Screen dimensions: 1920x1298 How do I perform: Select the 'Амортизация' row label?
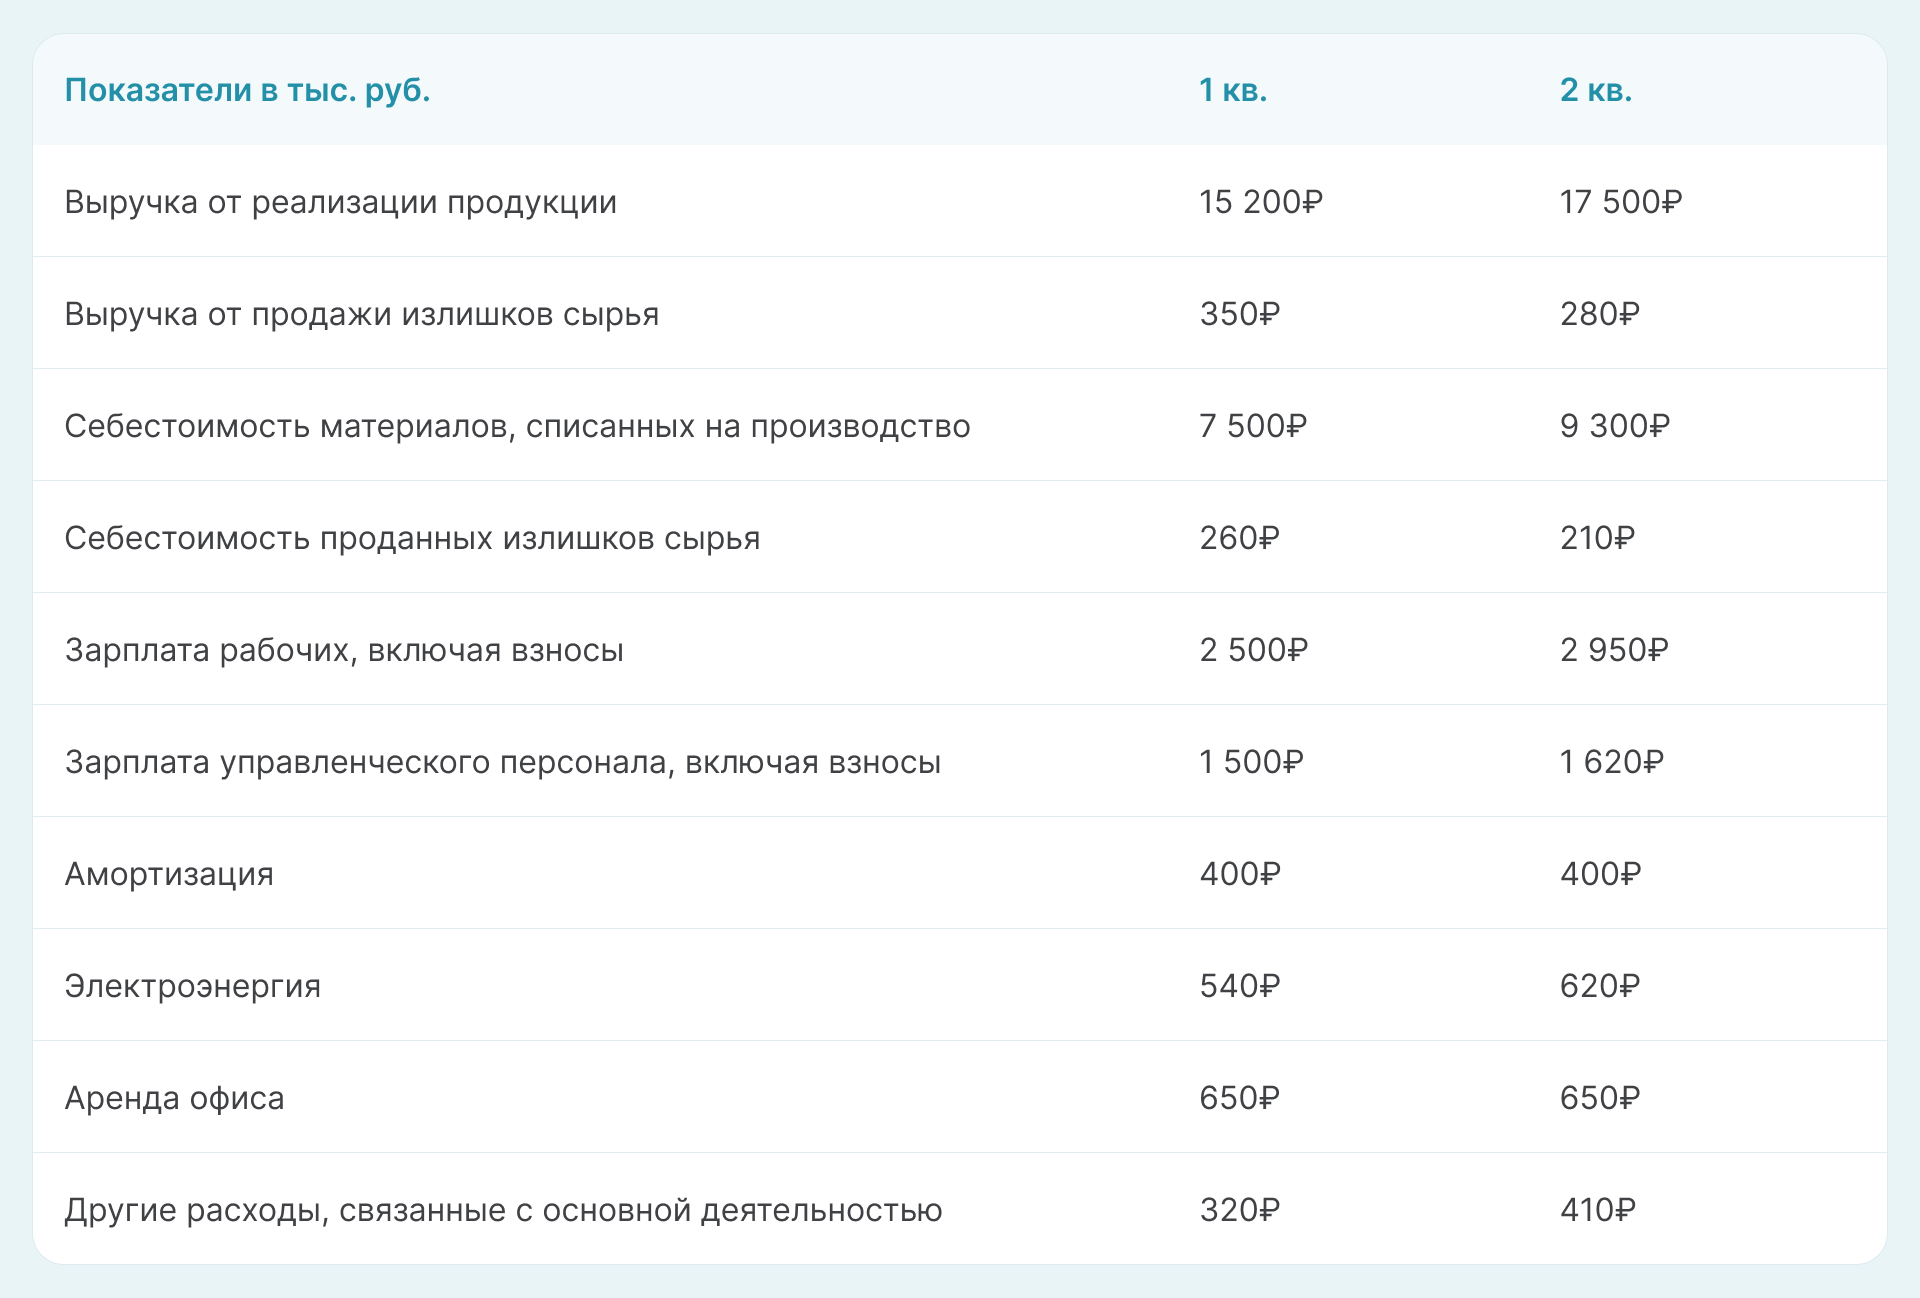[x=169, y=874]
